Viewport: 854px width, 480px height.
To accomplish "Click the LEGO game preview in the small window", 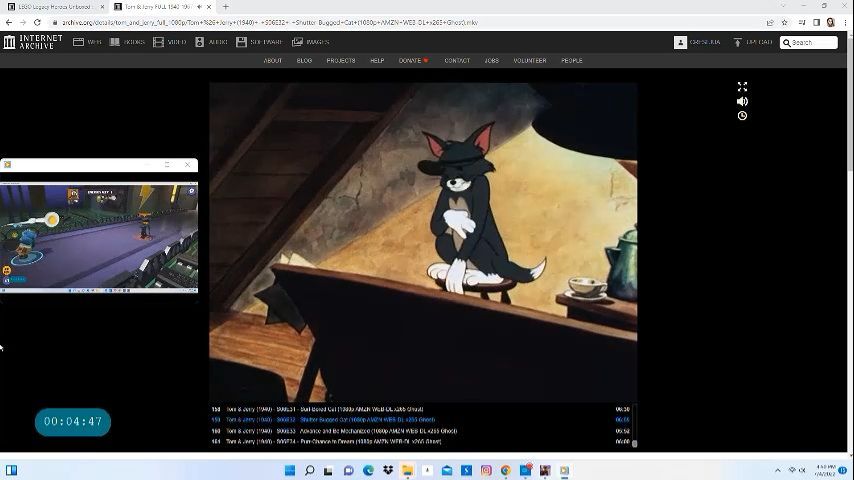I will click(99, 238).
